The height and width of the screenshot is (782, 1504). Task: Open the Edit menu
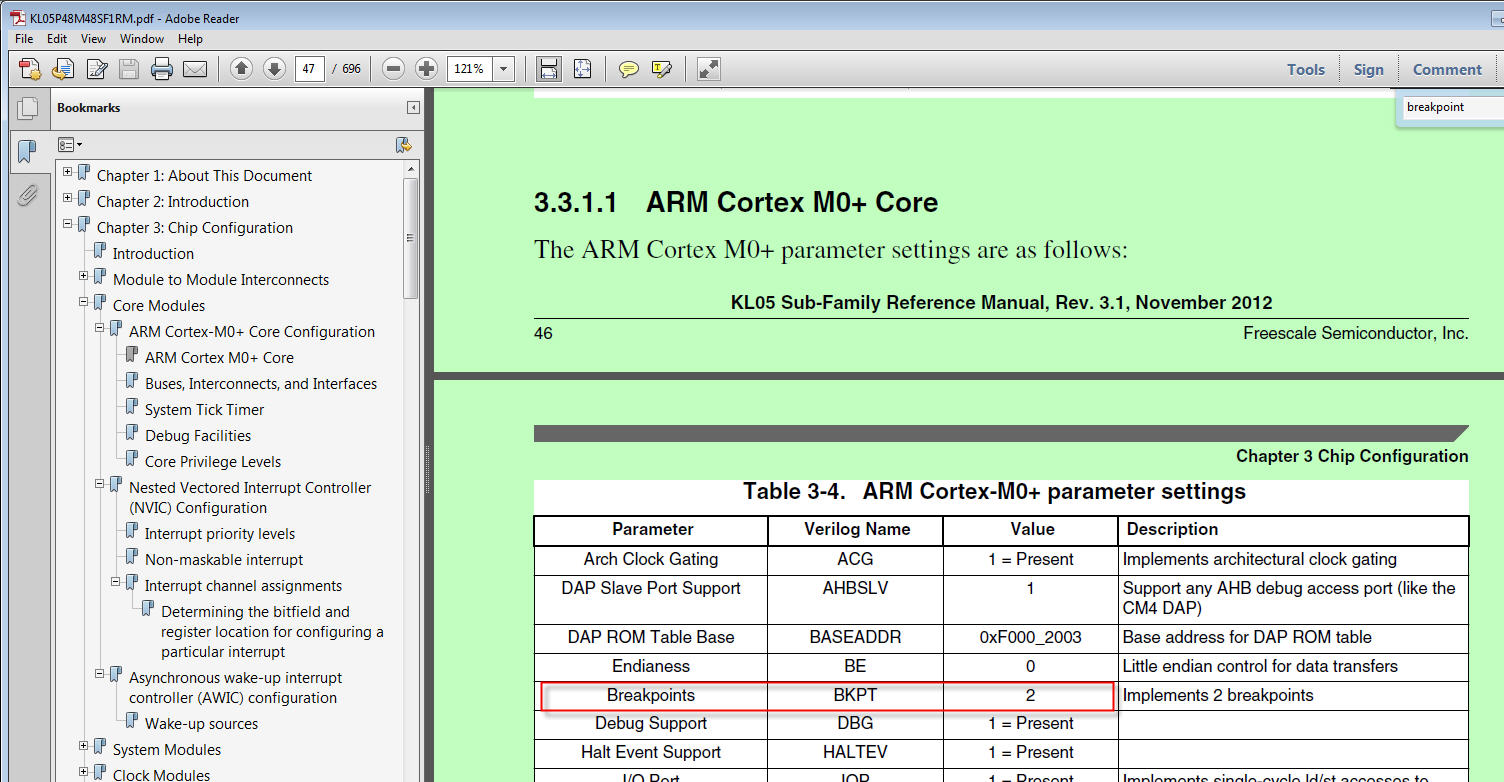tap(57, 39)
